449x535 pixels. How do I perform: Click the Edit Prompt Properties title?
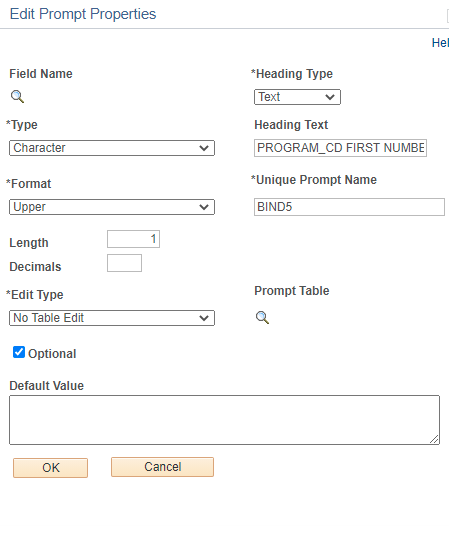[x=83, y=14]
